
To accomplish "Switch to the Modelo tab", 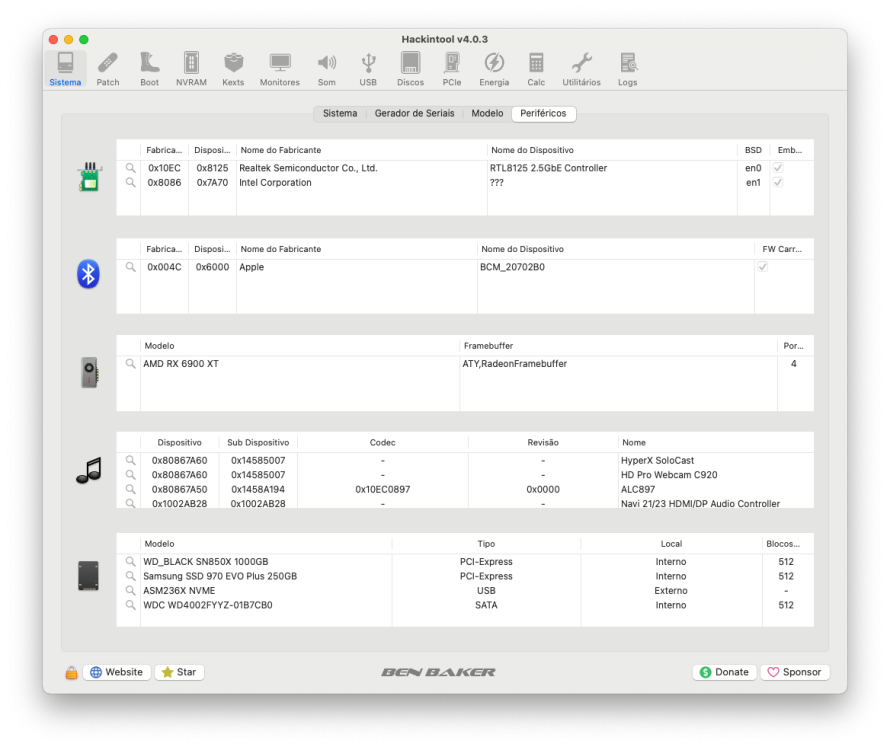I will tap(487, 114).
